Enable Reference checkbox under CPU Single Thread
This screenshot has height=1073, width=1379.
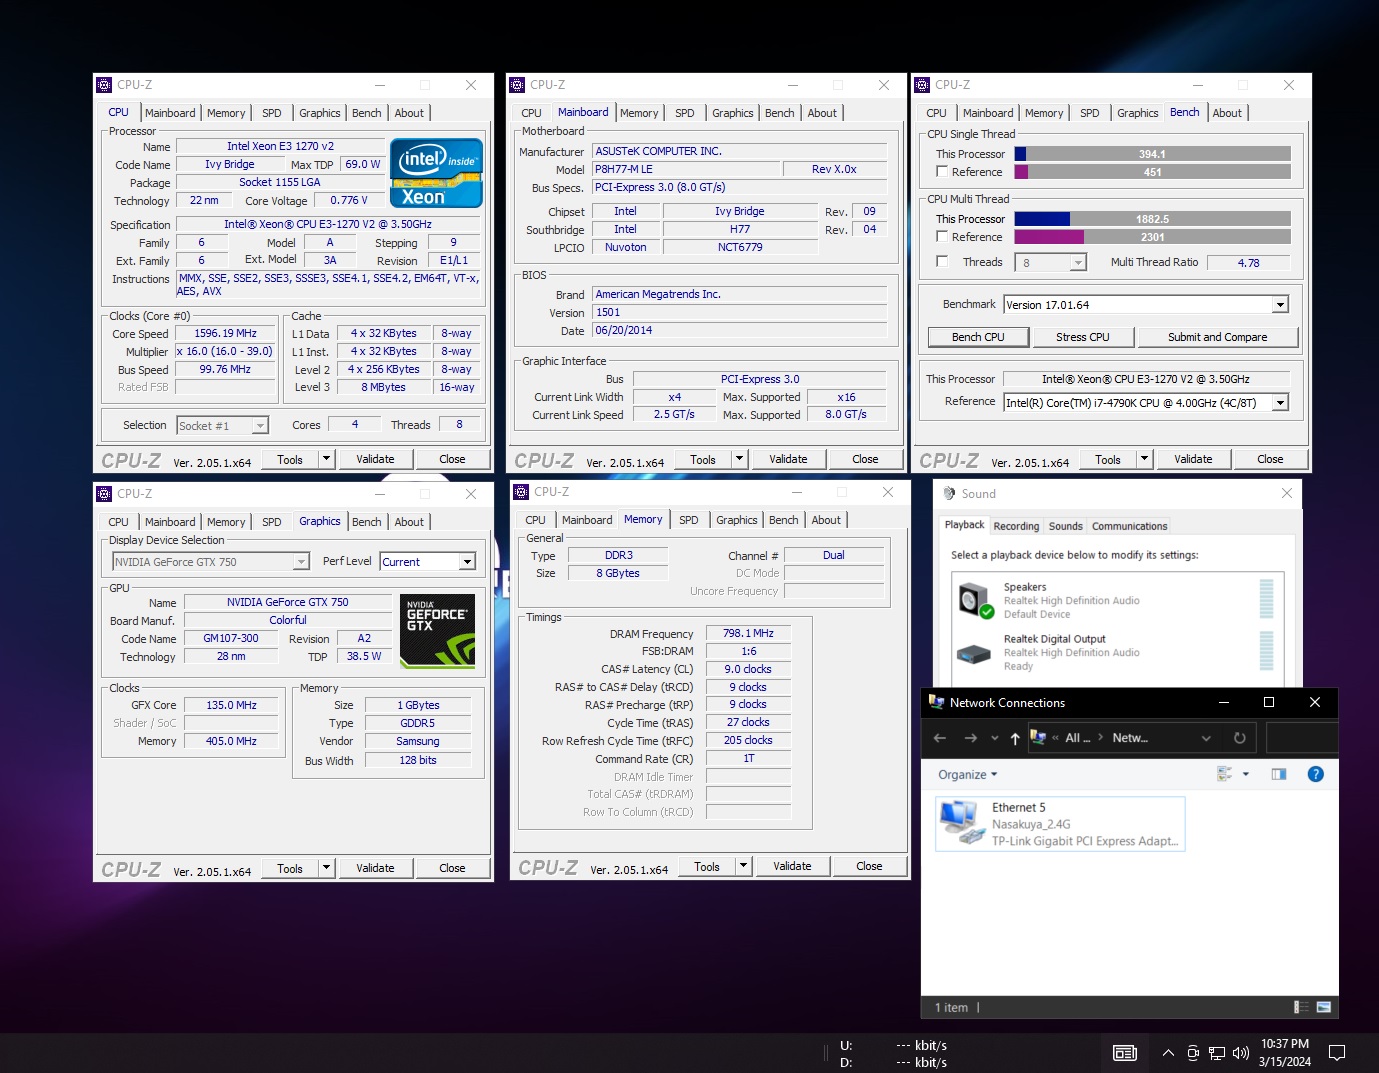click(942, 172)
